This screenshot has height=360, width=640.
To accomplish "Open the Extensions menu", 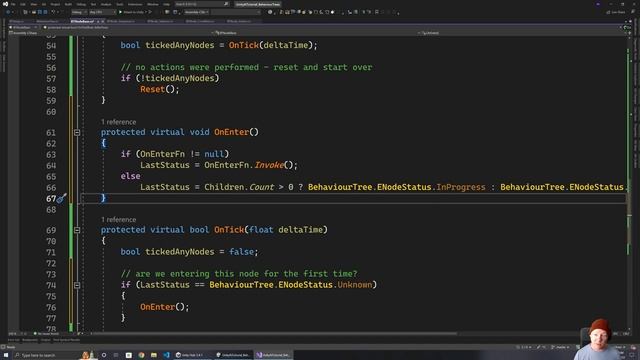I will (x=135, y=4).
